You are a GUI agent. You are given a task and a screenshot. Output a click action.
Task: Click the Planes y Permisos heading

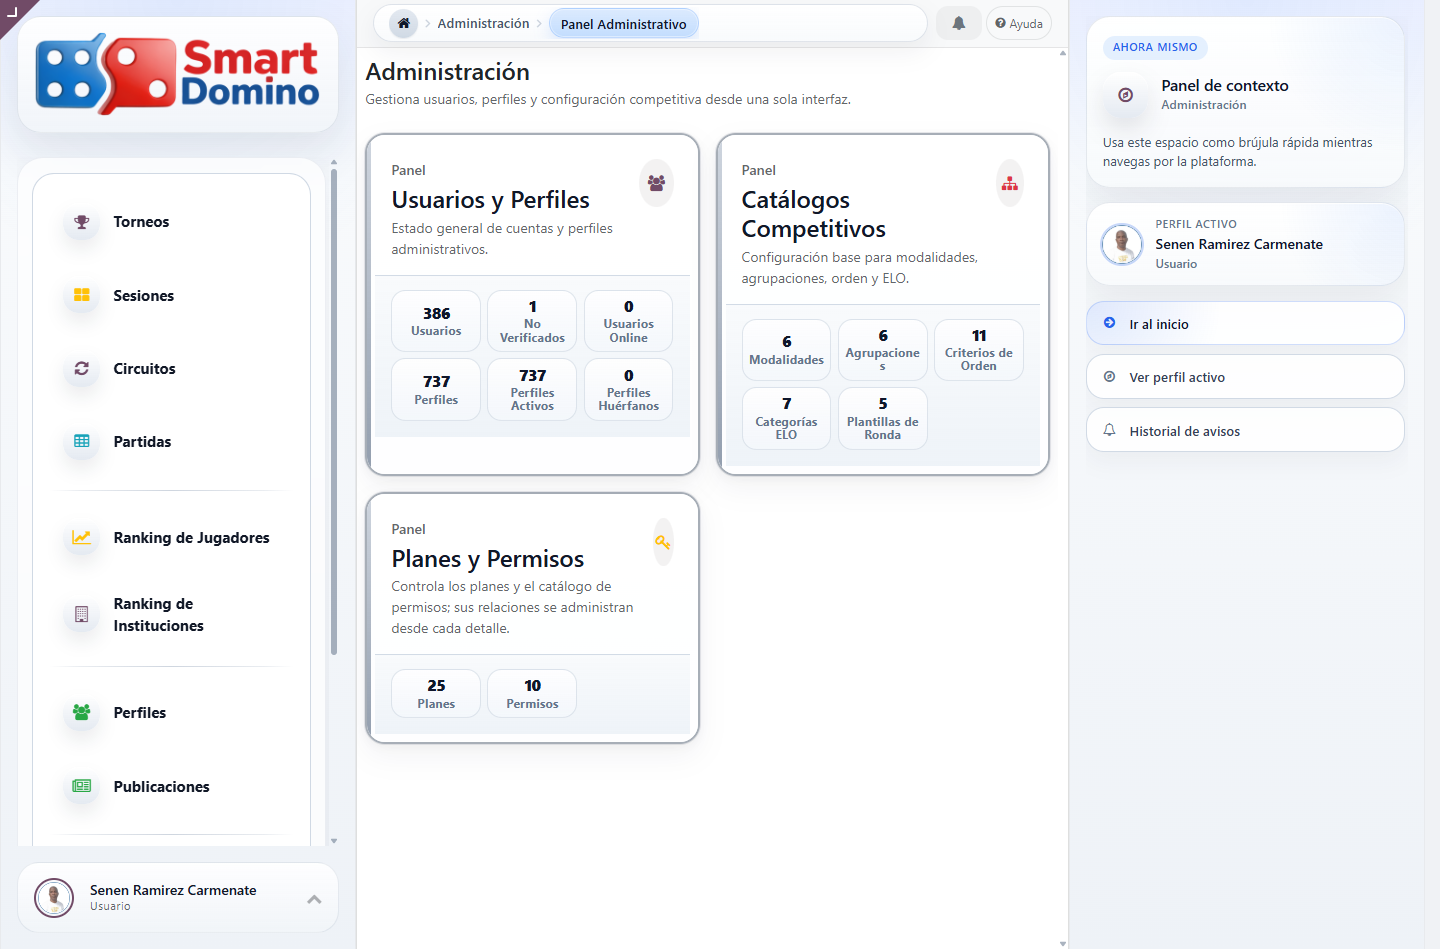(x=488, y=559)
